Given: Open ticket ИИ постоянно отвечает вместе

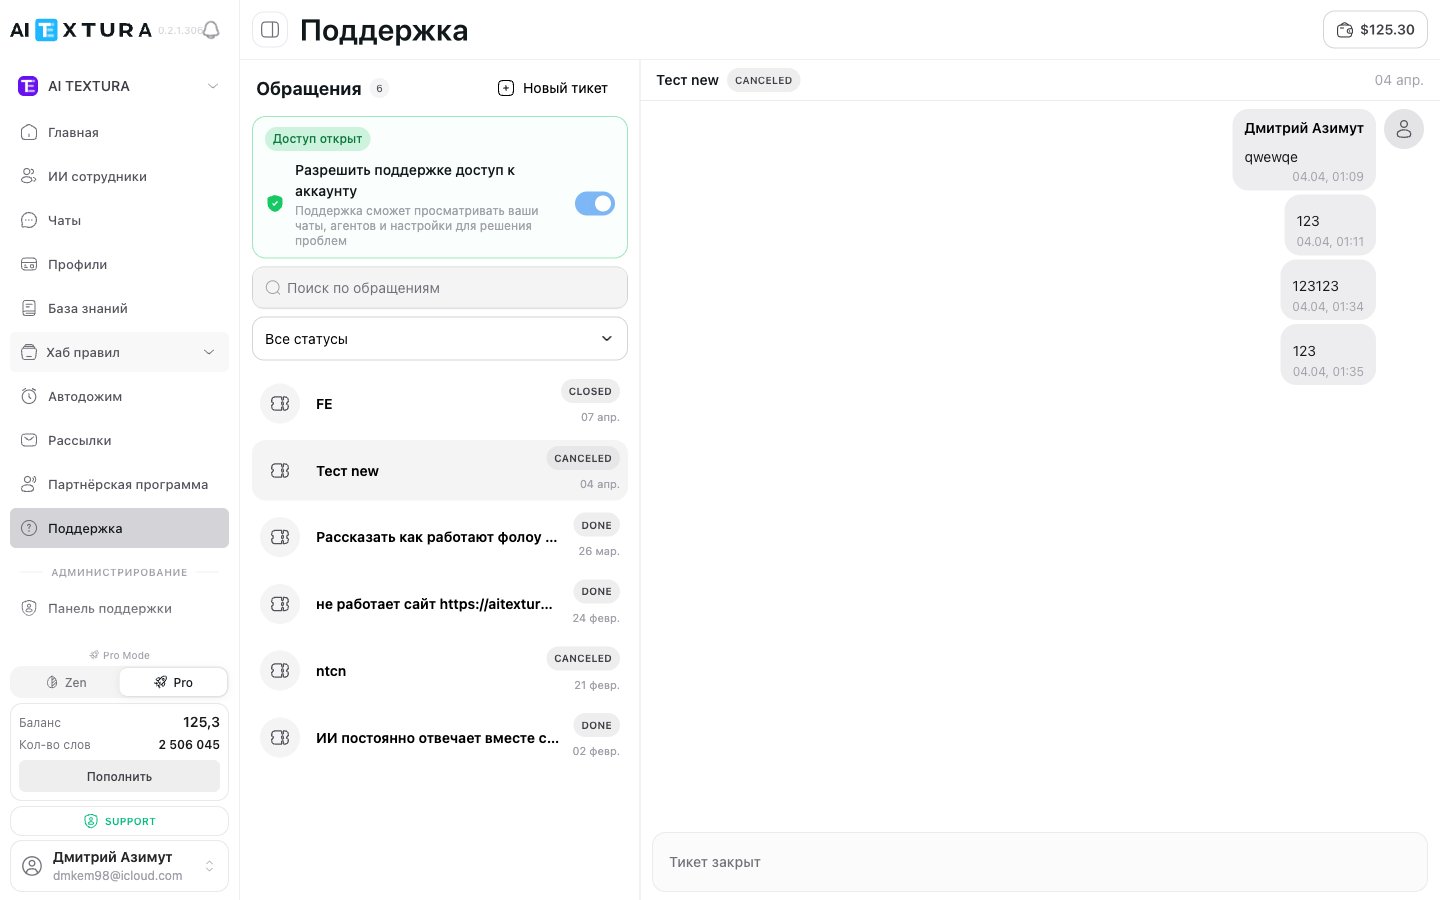Looking at the screenshot, I should 440,738.
